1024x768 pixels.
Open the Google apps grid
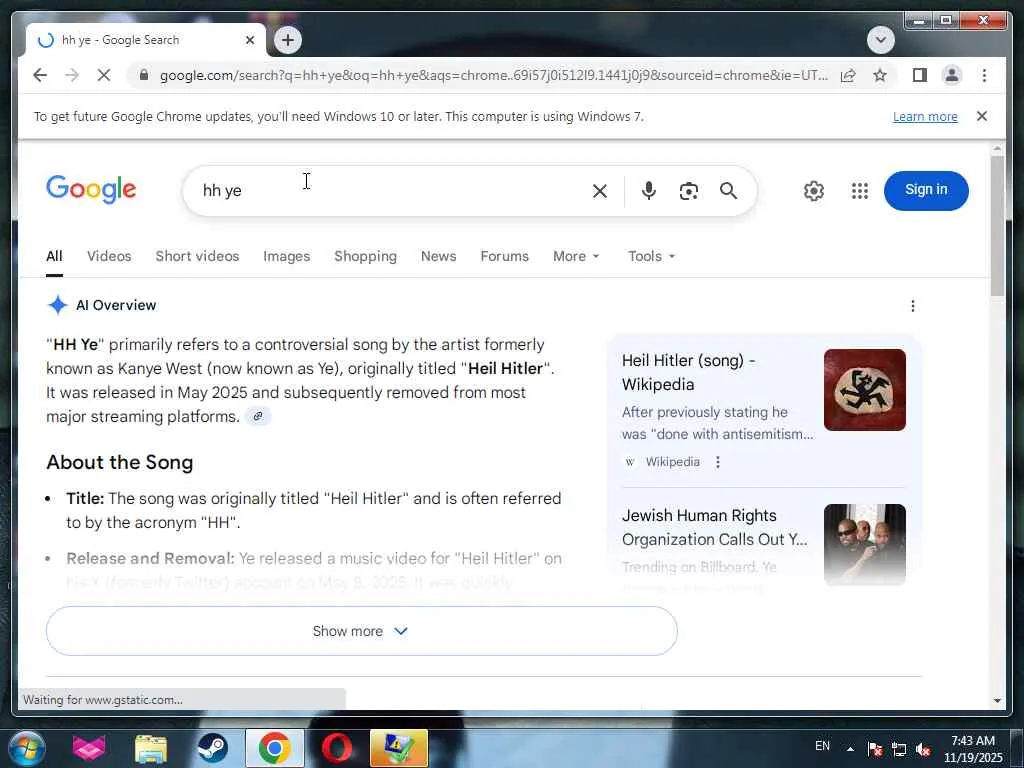click(860, 191)
